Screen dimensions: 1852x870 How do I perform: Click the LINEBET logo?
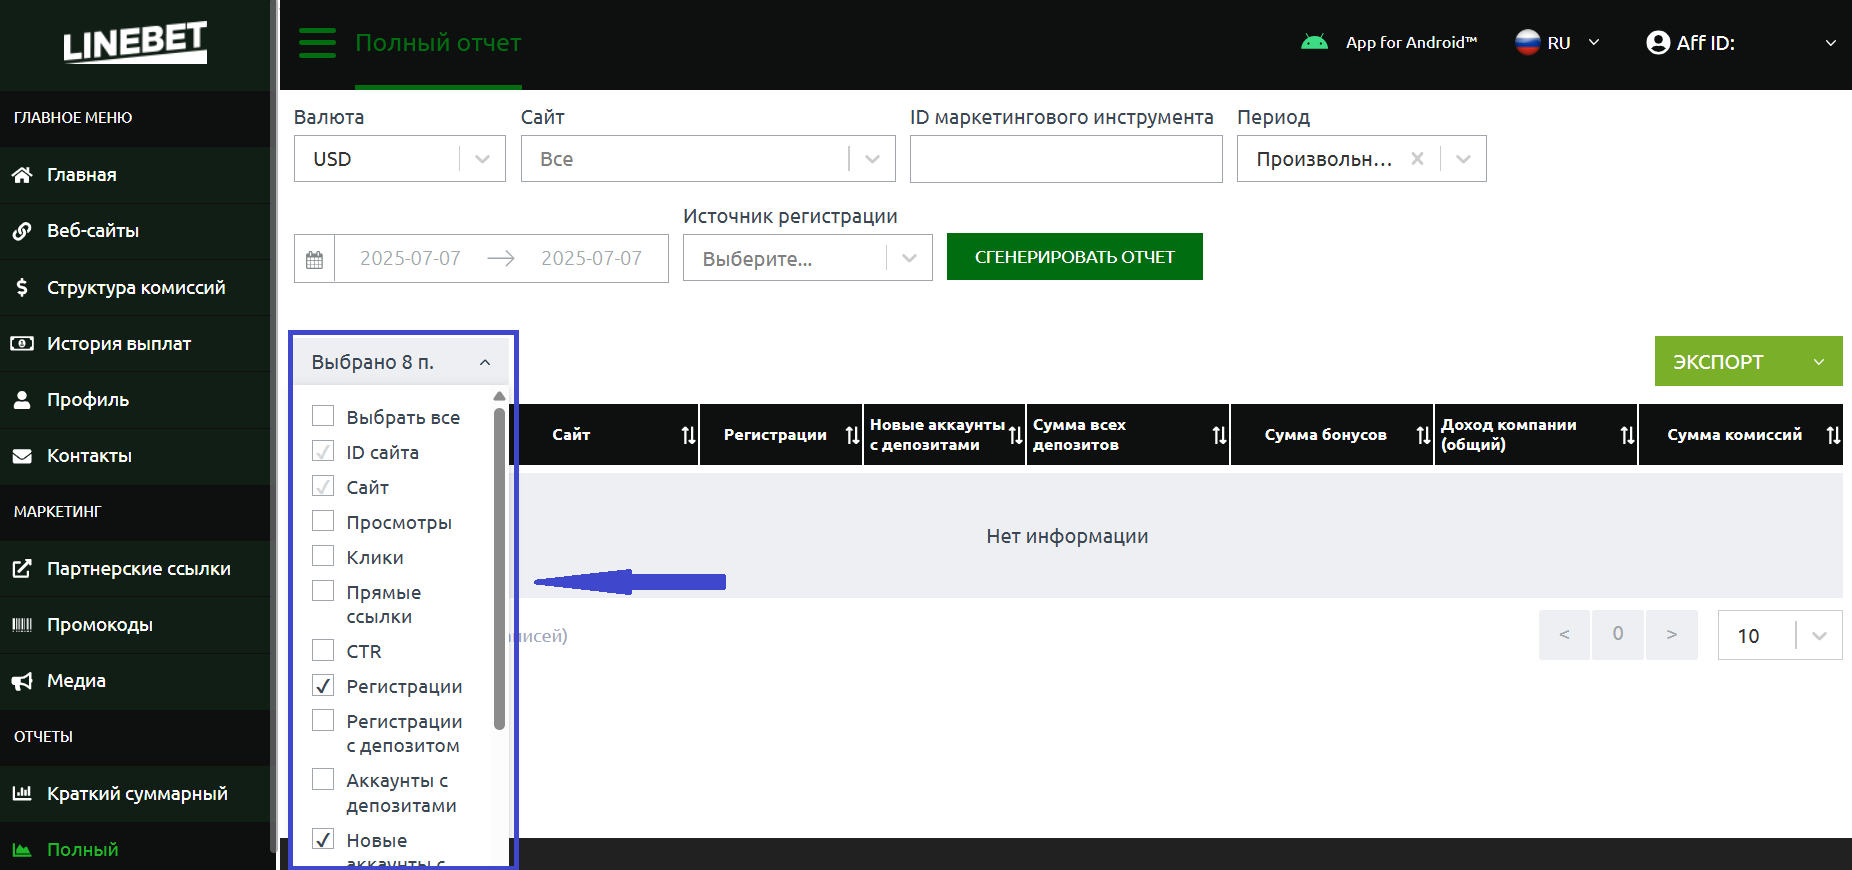(x=135, y=42)
